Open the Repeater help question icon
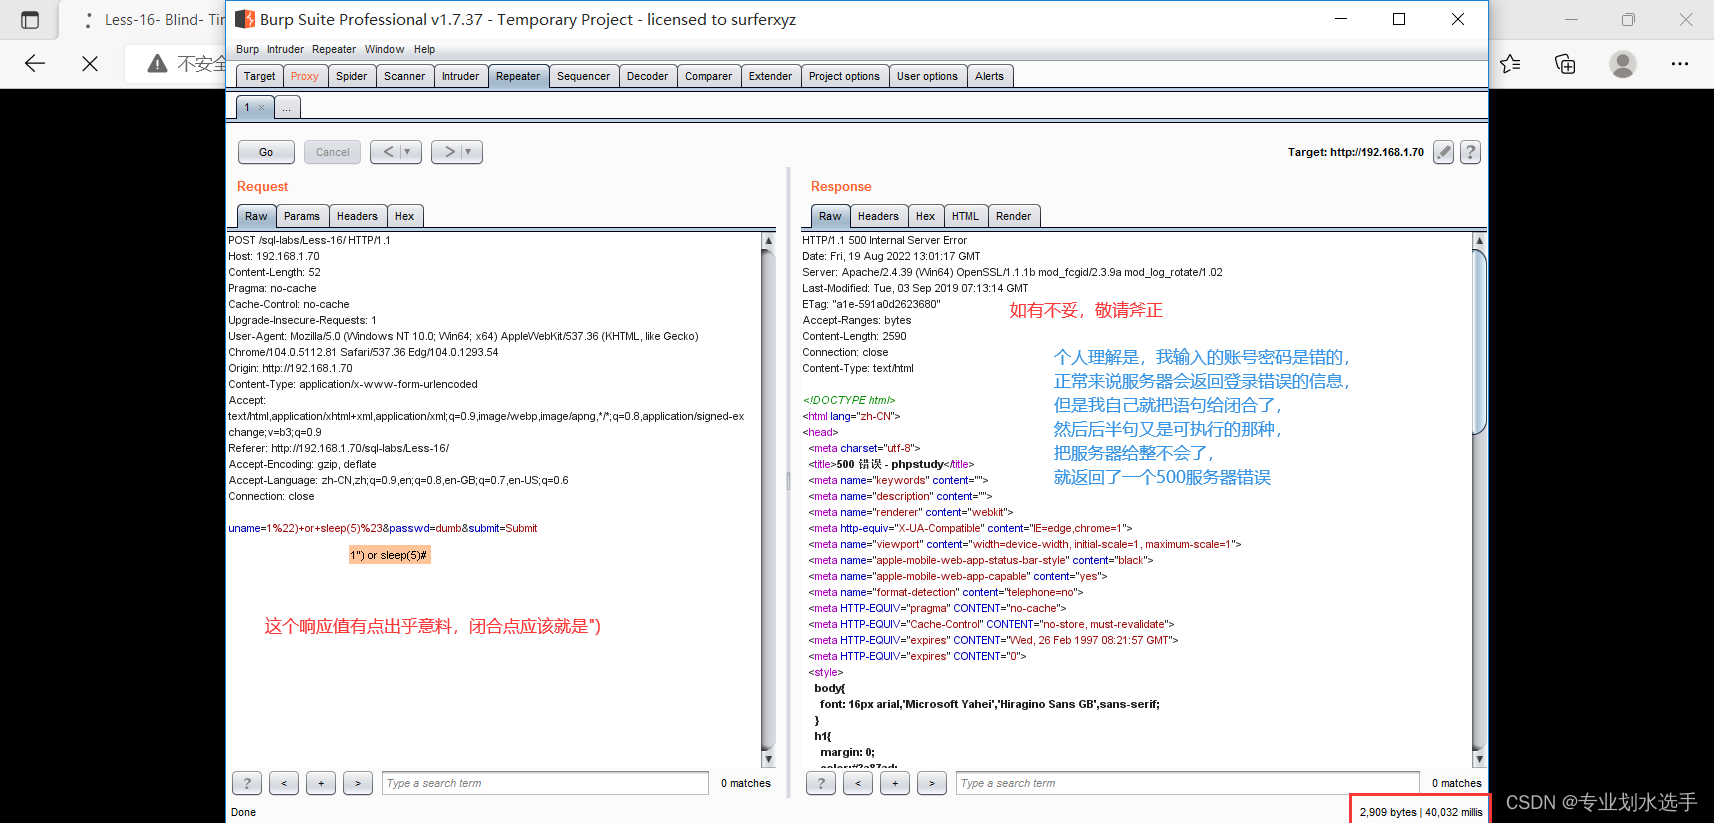The height and width of the screenshot is (823, 1714). tap(1470, 152)
